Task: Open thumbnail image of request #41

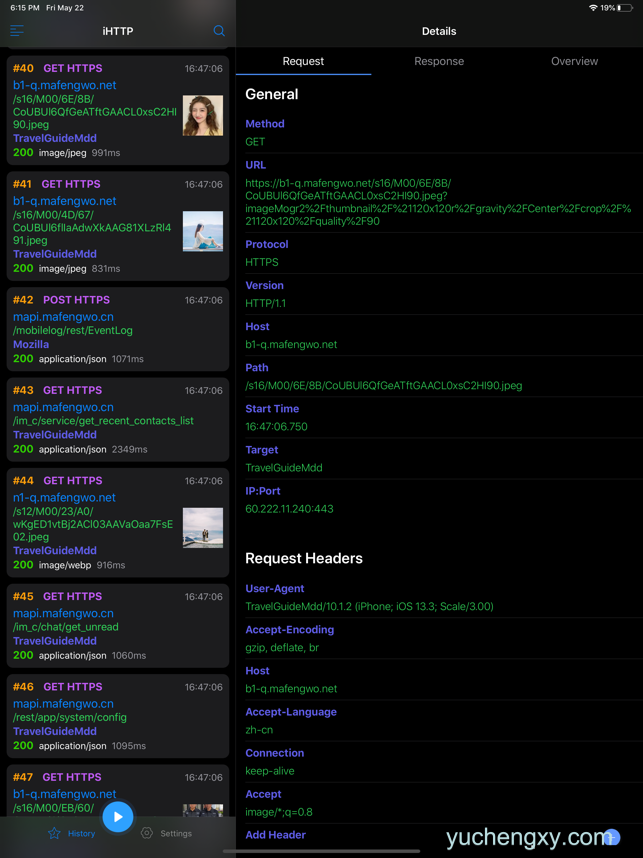Action: point(202,231)
